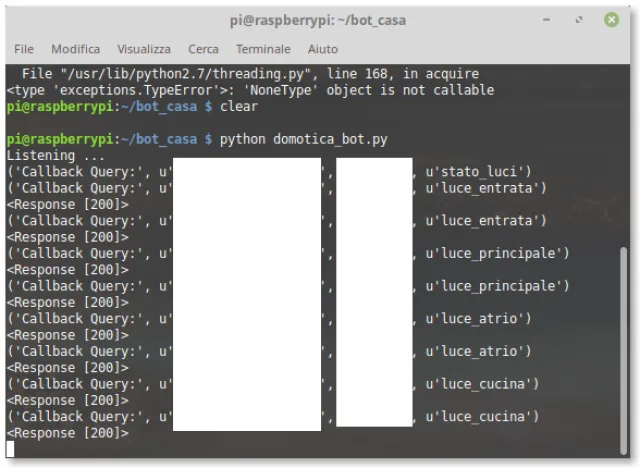Click the last u'luce_cucina' callback text
This screenshot has width=640, height=468.
click(483, 416)
